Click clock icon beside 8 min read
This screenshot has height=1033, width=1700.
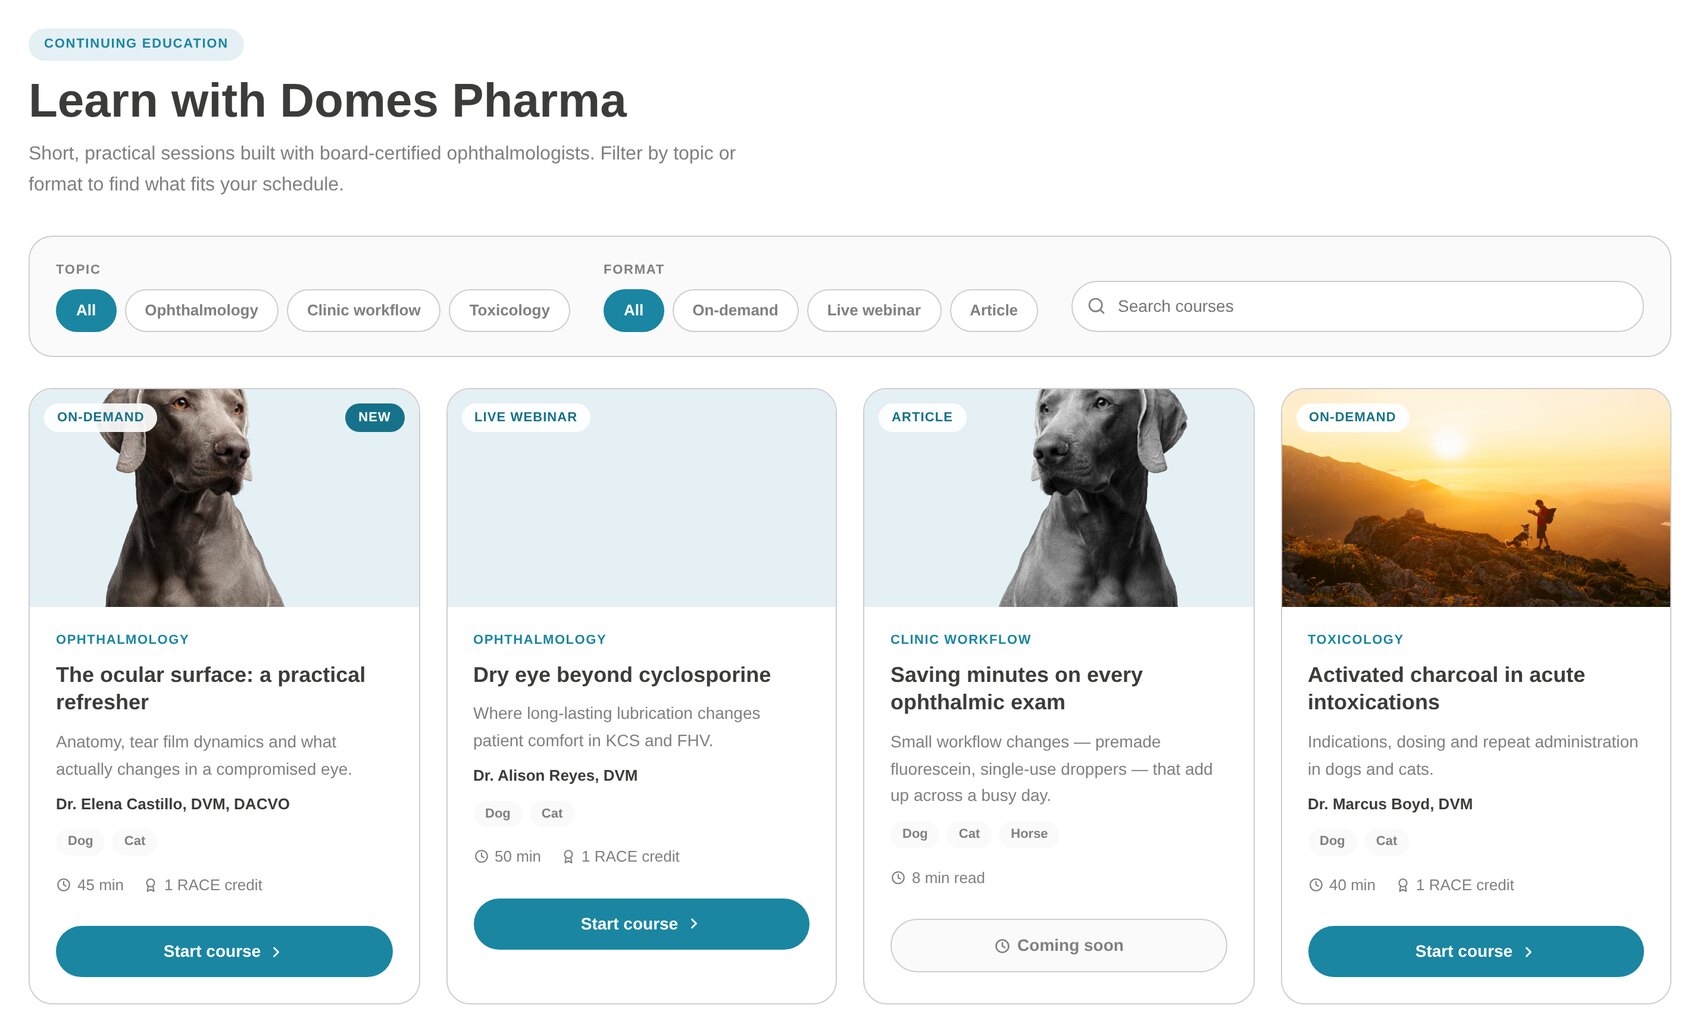[898, 878]
